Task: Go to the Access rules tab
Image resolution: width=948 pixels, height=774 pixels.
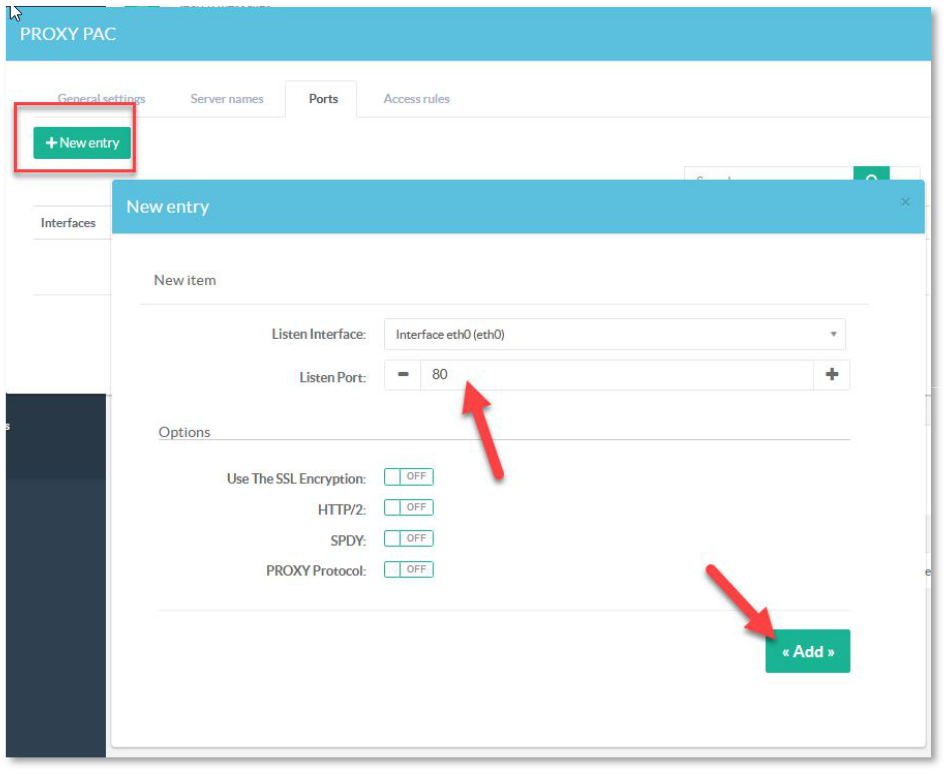Action: [416, 99]
